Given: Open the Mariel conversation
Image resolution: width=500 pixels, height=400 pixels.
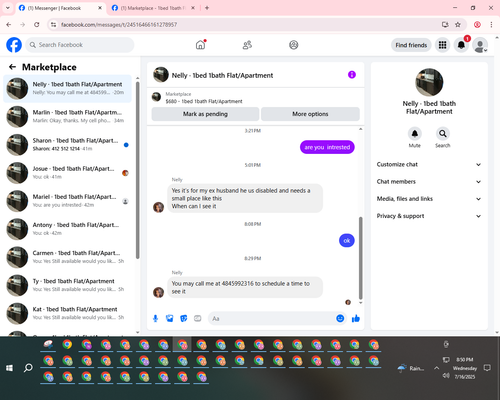Looking at the screenshot, I should 68,201.
